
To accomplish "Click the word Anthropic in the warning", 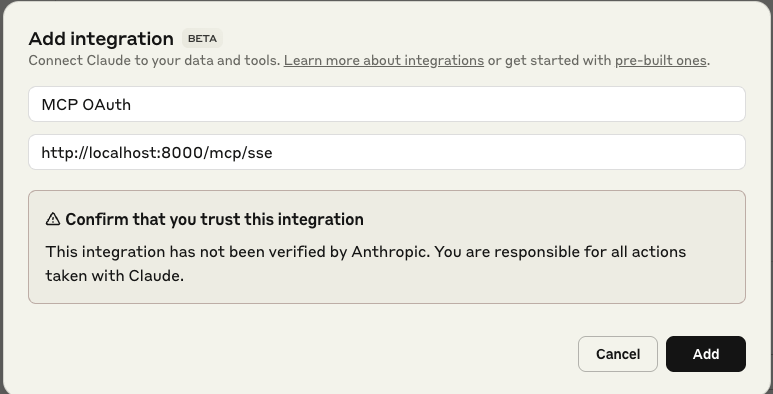I will pos(390,252).
